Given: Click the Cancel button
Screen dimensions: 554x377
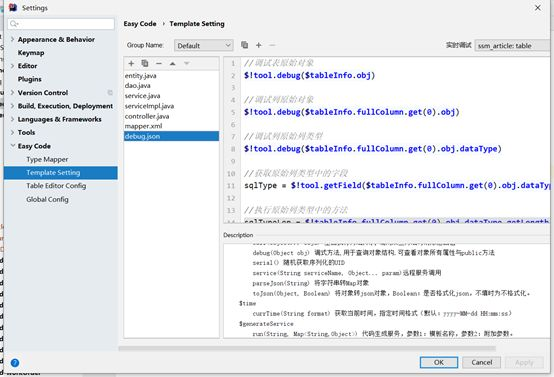Looking at the screenshot, I should tap(482, 362).
